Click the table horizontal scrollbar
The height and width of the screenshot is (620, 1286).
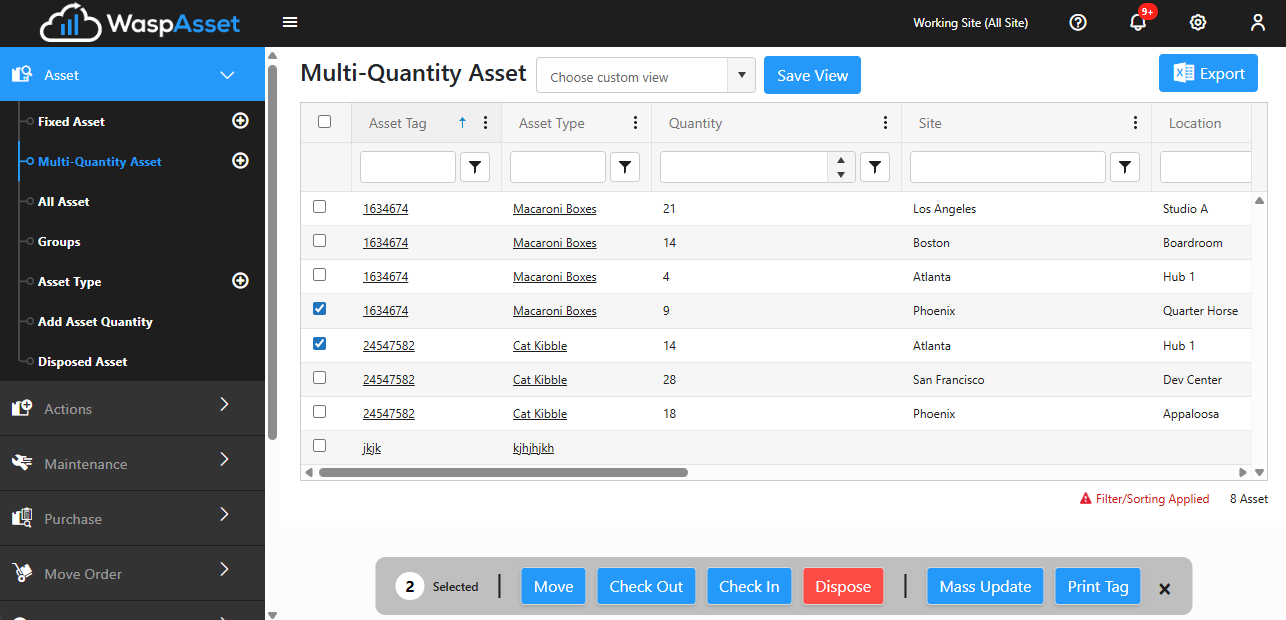pos(503,472)
